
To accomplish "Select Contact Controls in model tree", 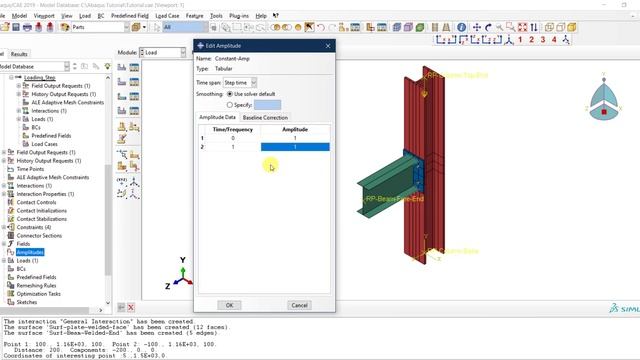I will point(36,202).
